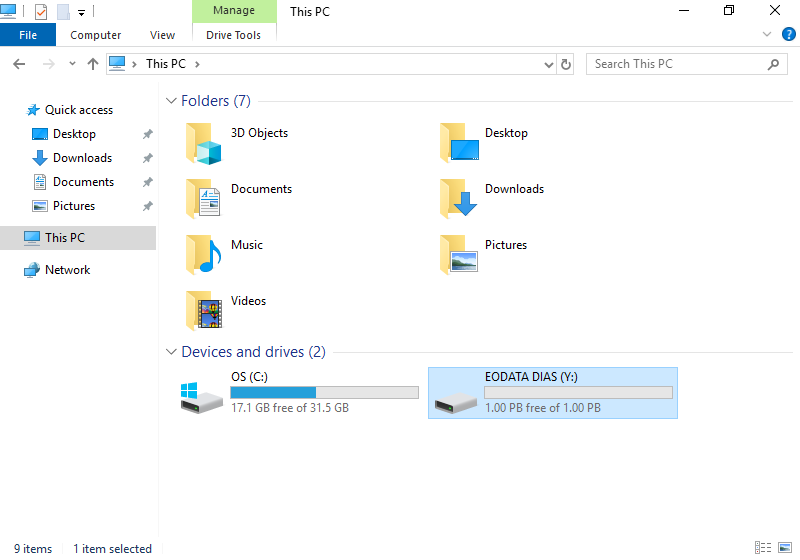Click the OS (C:) capacity usage bar
This screenshot has width=800, height=560.
pyautogui.click(x=324, y=392)
